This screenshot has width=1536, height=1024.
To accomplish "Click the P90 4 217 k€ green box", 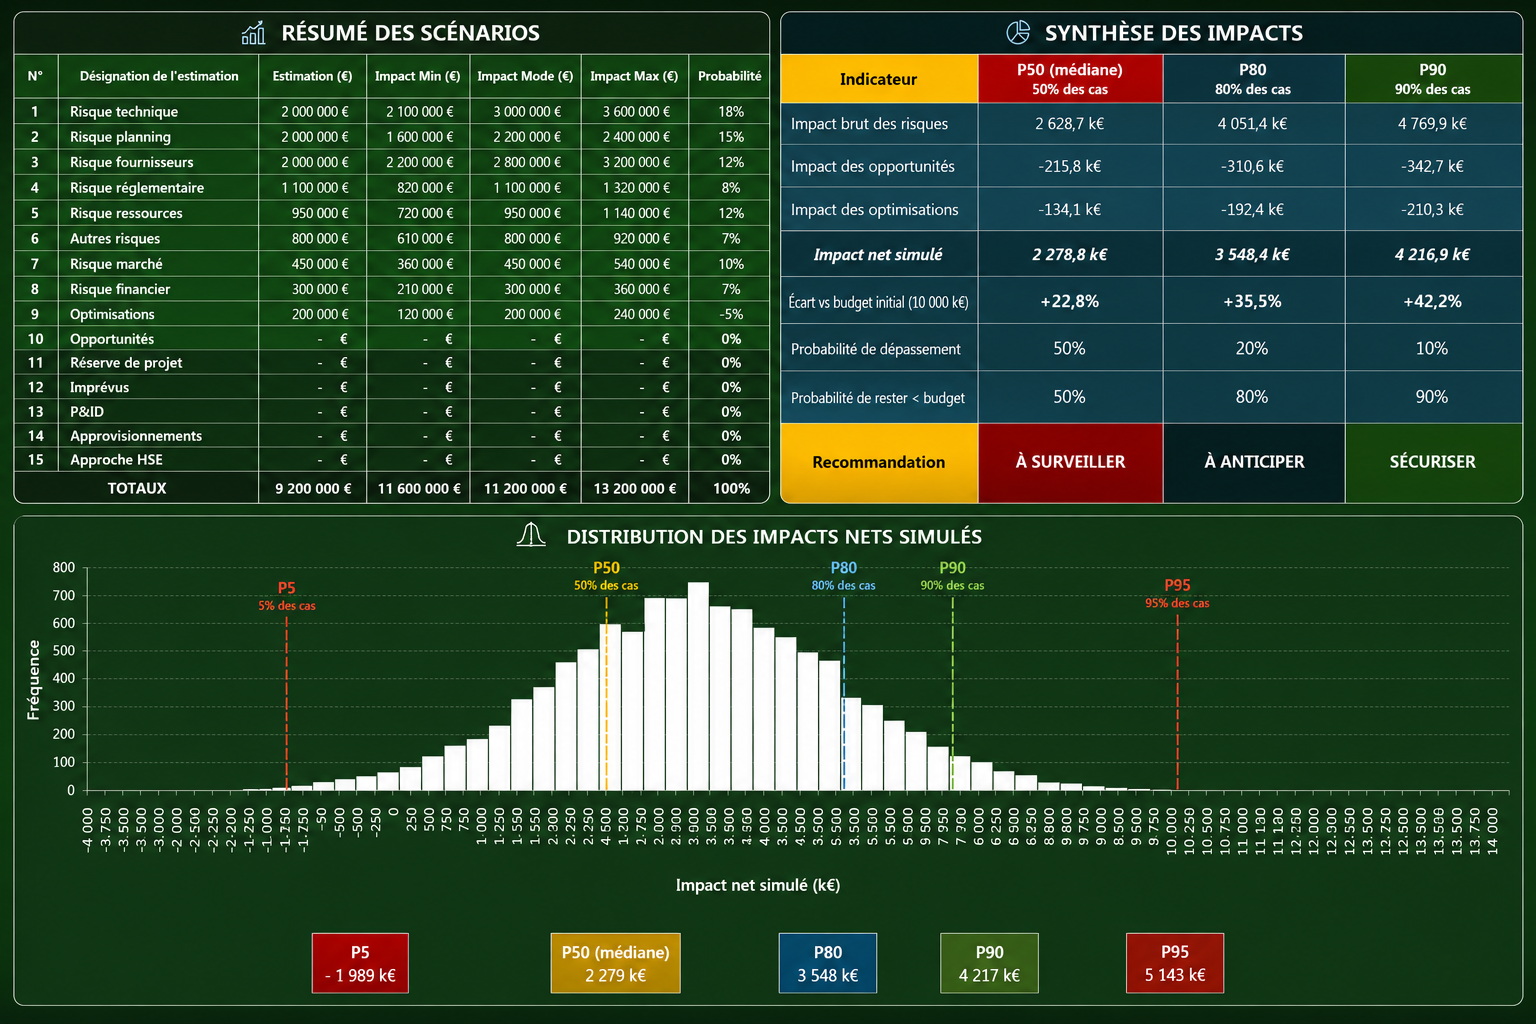I will click(x=989, y=963).
